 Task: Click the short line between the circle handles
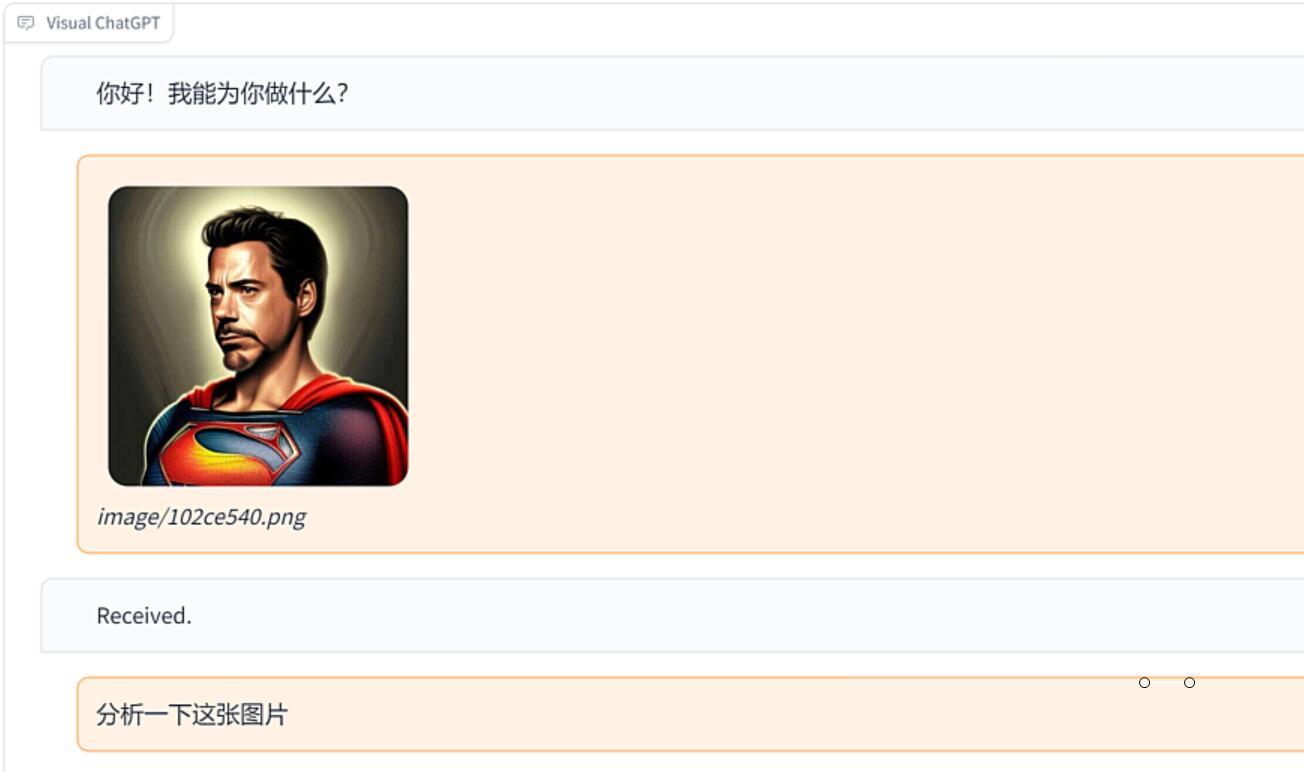pos(1167,683)
